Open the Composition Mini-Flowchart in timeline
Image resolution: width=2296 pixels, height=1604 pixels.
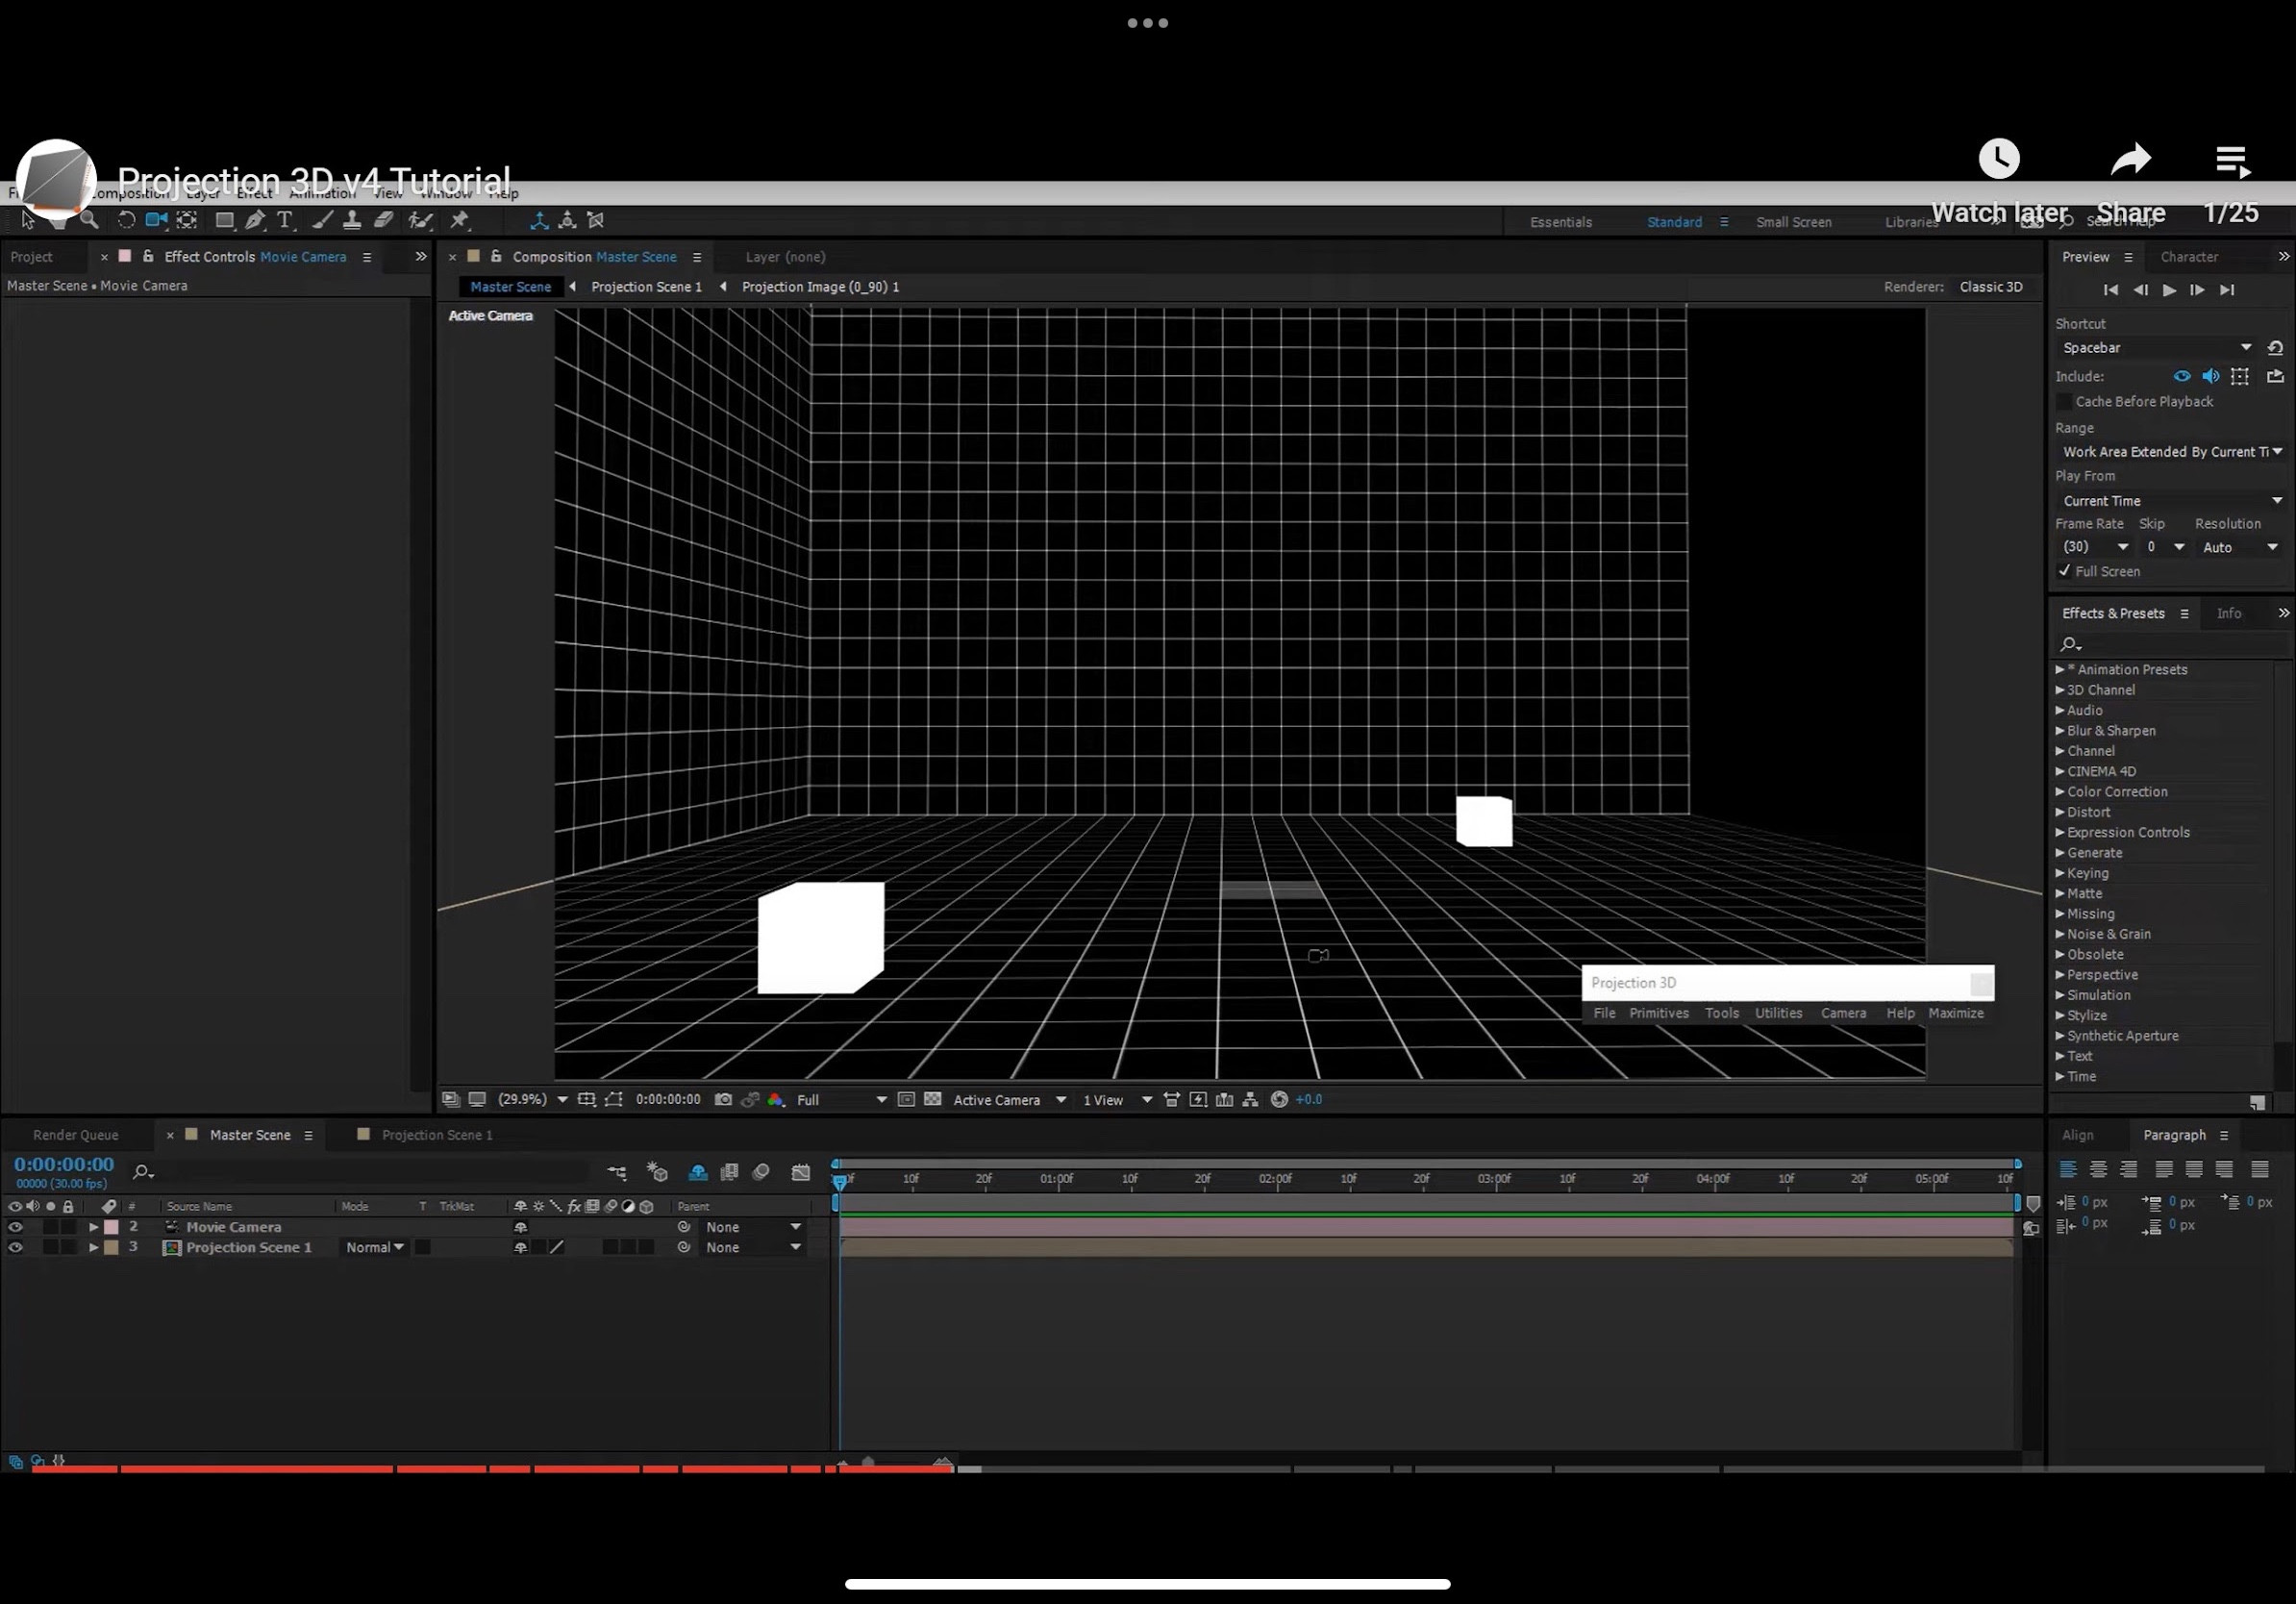point(617,1172)
